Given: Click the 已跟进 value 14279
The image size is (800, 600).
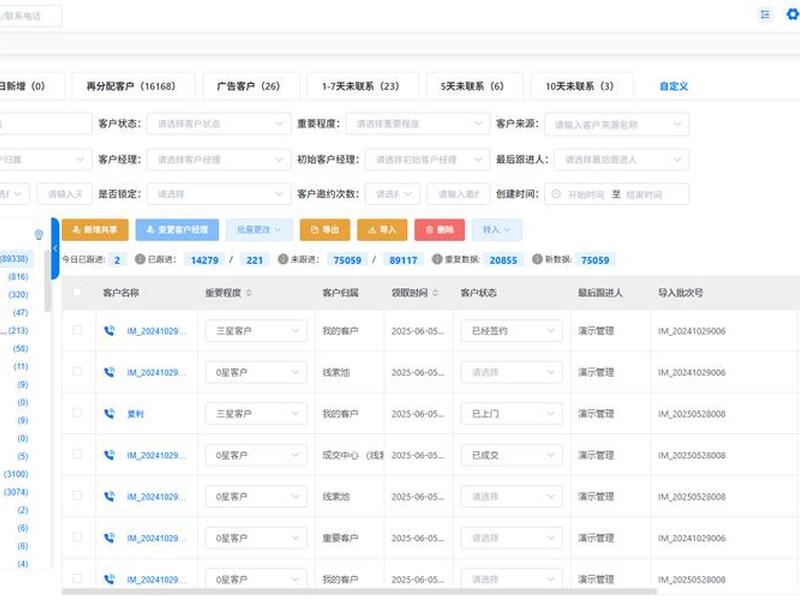Looking at the screenshot, I should click(205, 260).
